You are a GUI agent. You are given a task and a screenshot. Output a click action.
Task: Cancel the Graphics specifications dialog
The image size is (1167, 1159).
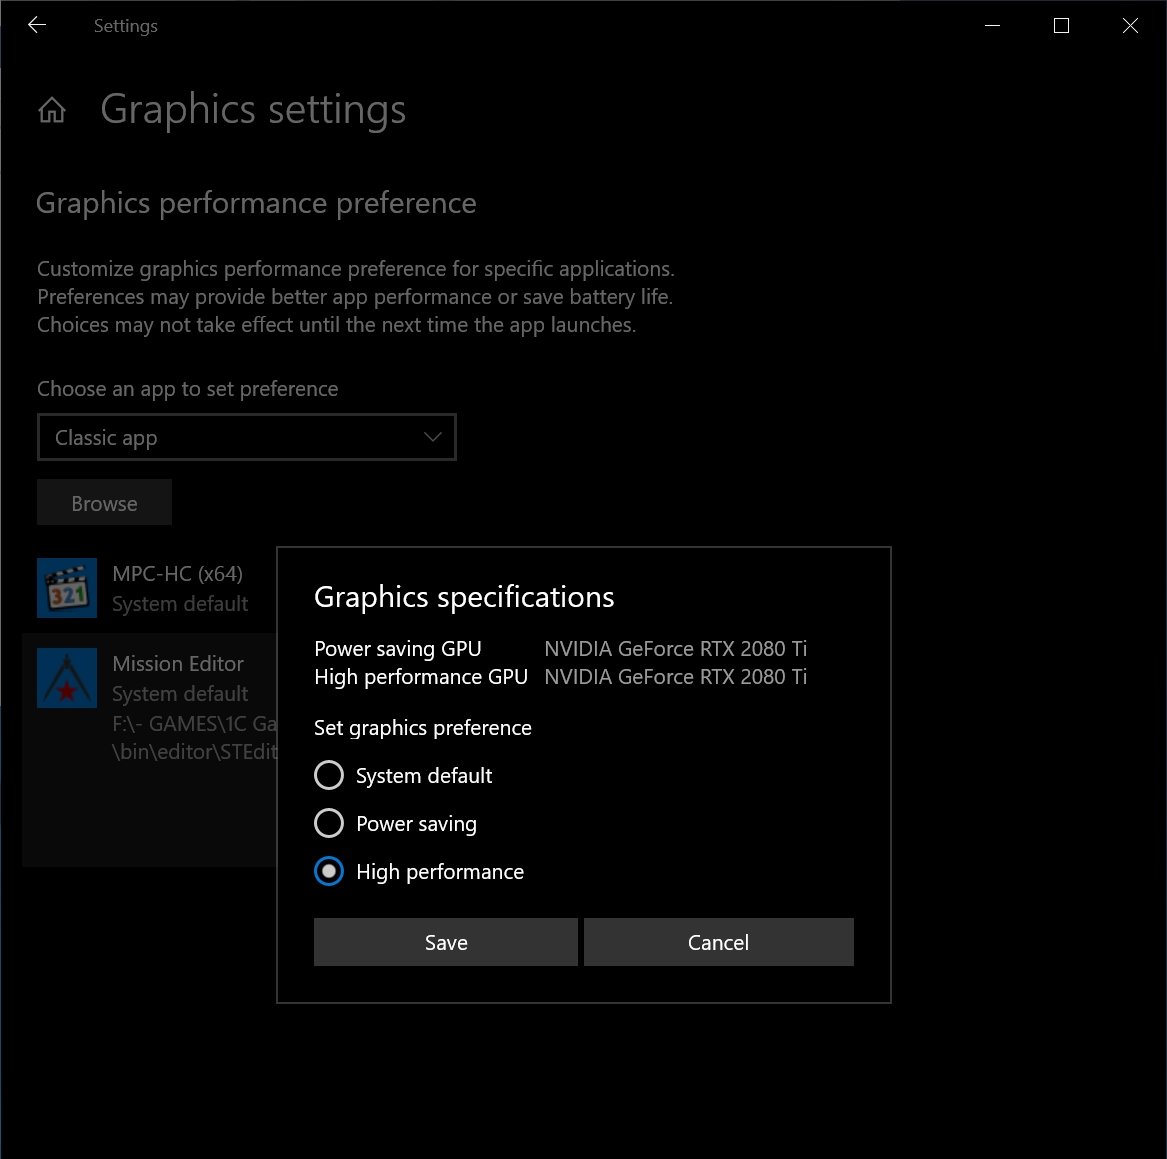[x=719, y=942]
